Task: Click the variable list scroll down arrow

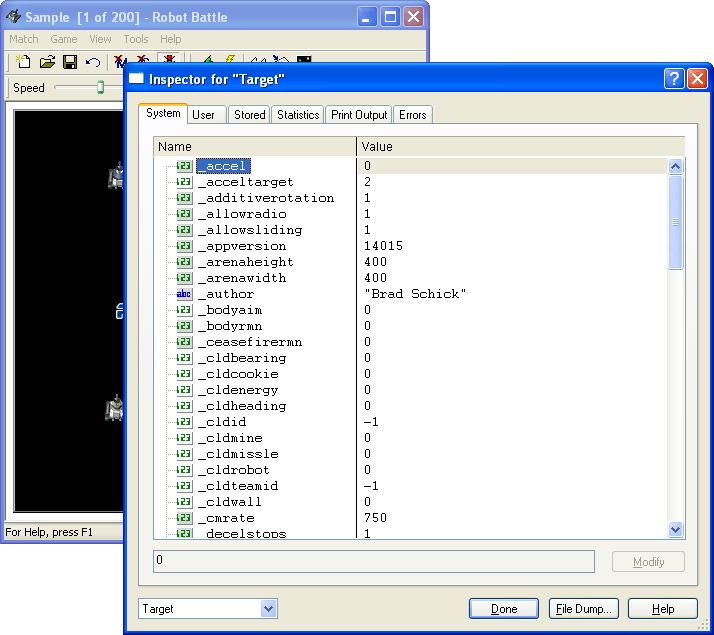Action: coord(675,529)
